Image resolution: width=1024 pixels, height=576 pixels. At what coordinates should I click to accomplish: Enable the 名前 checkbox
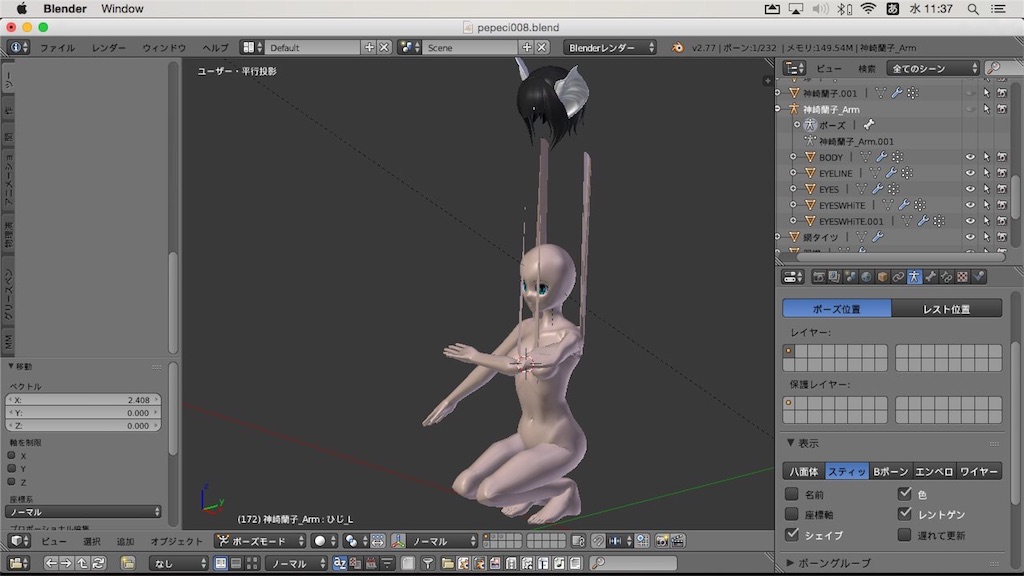[x=792, y=494]
